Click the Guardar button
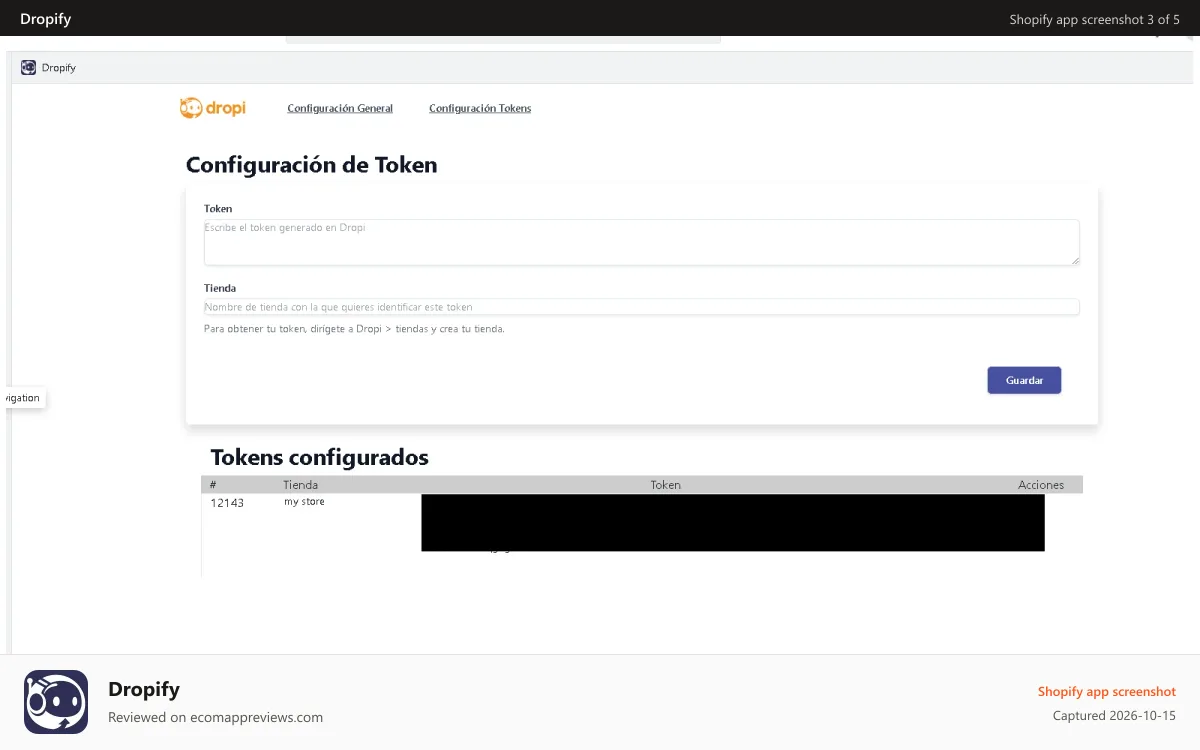The width and height of the screenshot is (1200, 750). pos(1024,380)
